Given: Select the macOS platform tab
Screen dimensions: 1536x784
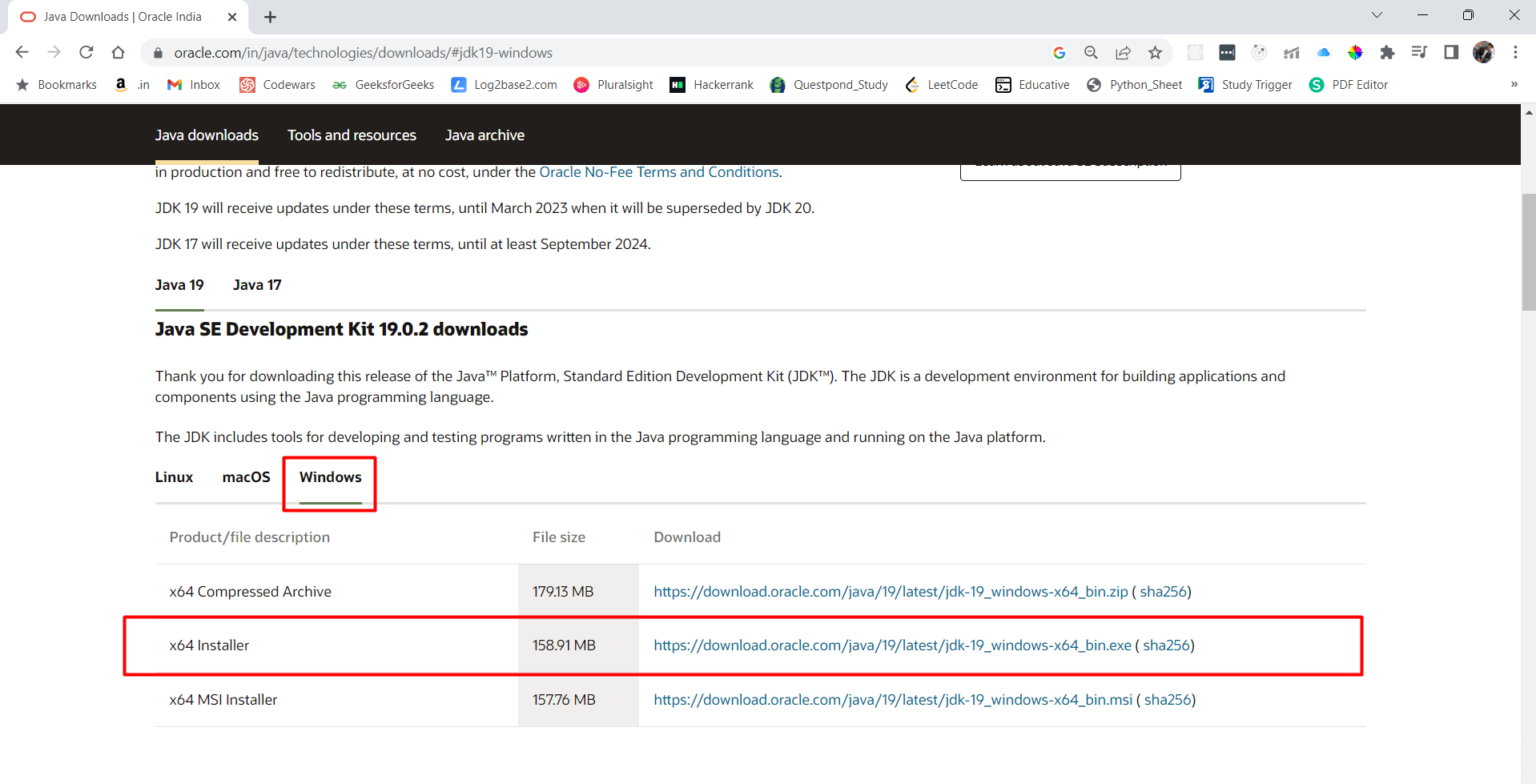Looking at the screenshot, I should click(246, 477).
